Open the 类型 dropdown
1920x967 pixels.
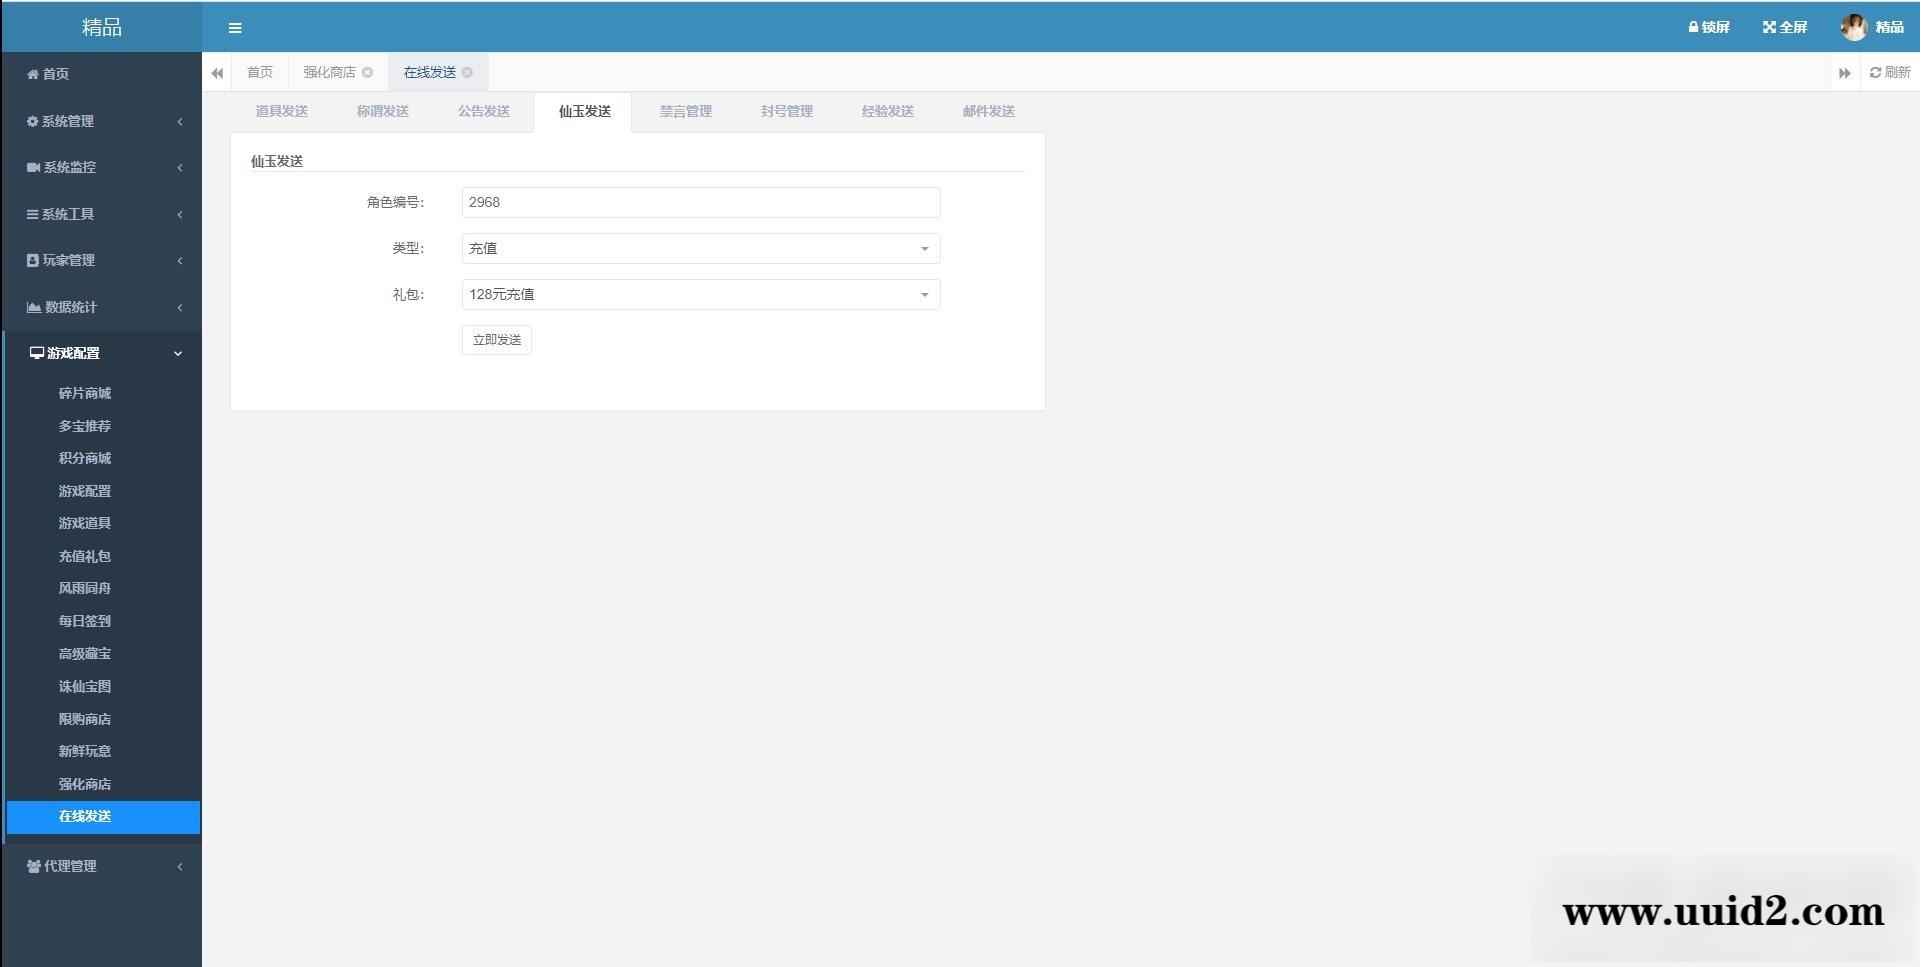click(x=700, y=248)
